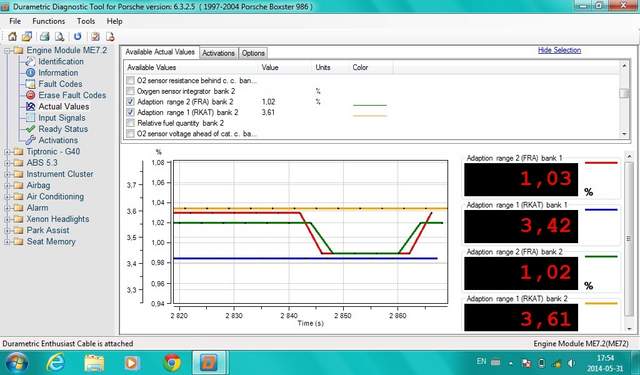Expand the ABS 5.3 tree node
Screen dimensions: 640x375
(7, 163)
